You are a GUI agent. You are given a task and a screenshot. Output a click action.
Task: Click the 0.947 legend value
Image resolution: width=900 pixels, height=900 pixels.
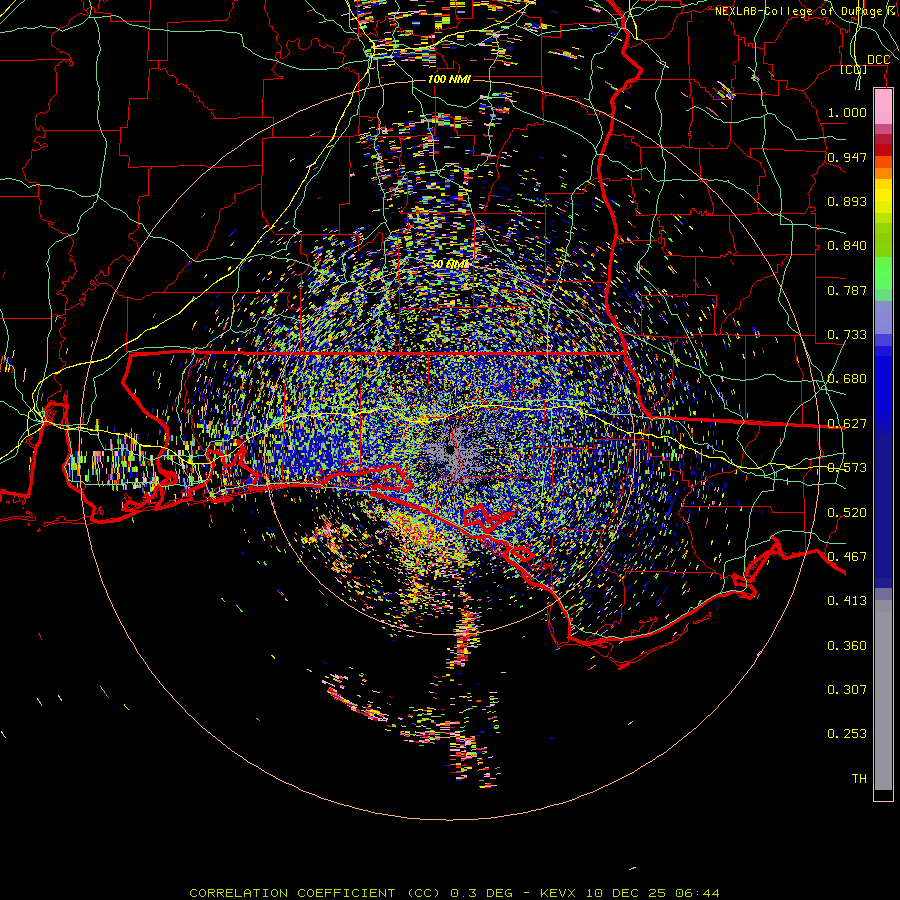[x=847, y=157]
